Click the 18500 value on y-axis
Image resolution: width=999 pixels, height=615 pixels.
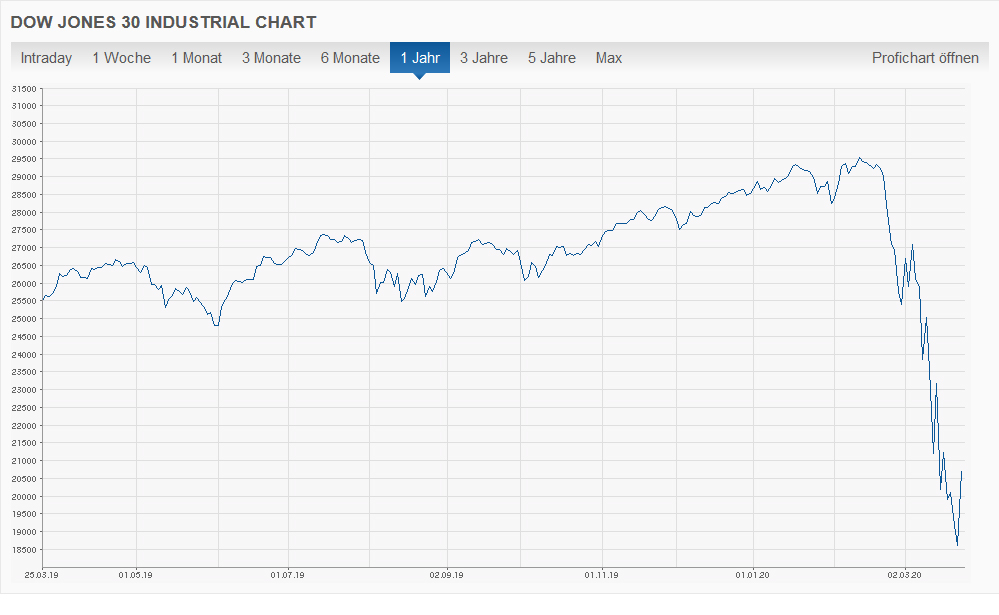point(23,550)
